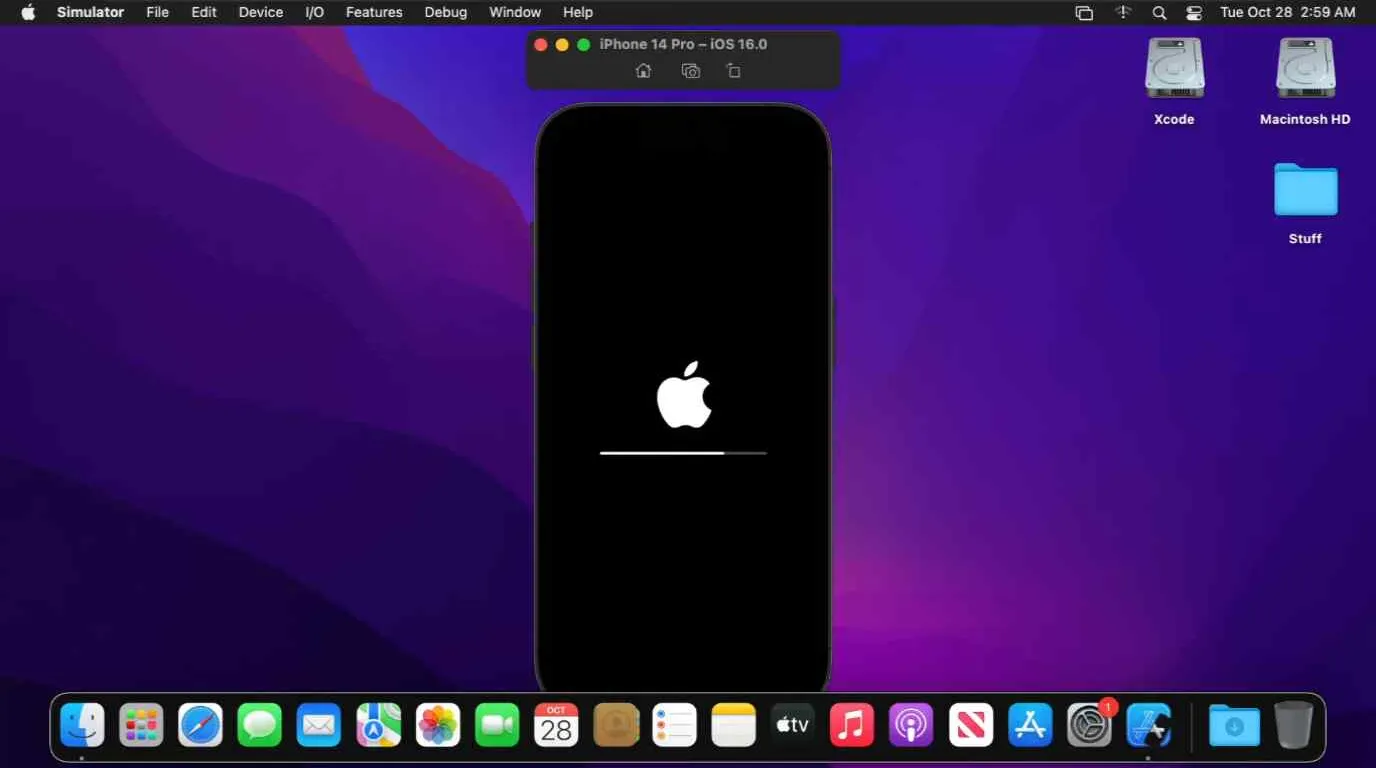Click the Home button in Simulator toolbar
The width and height of the screenshot is (1376, 768).
click(x=643, y=71)
